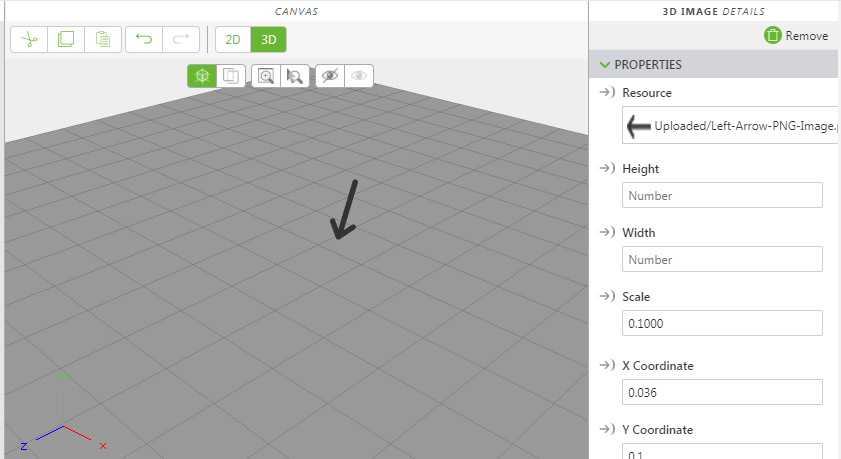
Task: Hide components with crossed-eye icon
Action: point(330,76)
